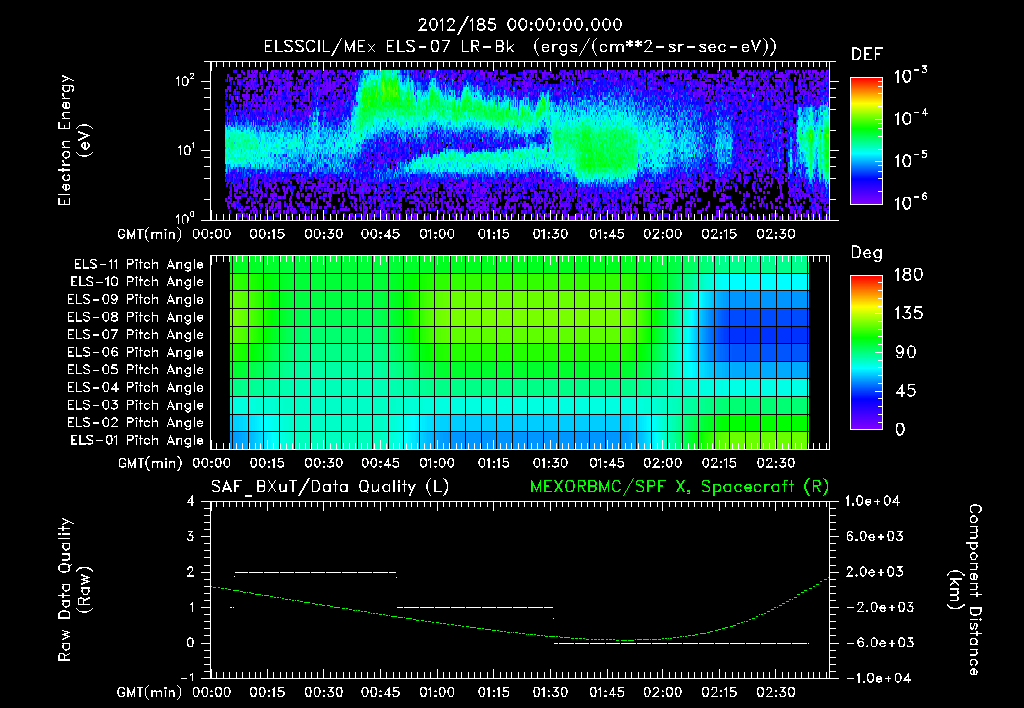Click the 10^1 energy tick label
The height and width of the screenshot is (708, 1024).
[x=185, y=150]
